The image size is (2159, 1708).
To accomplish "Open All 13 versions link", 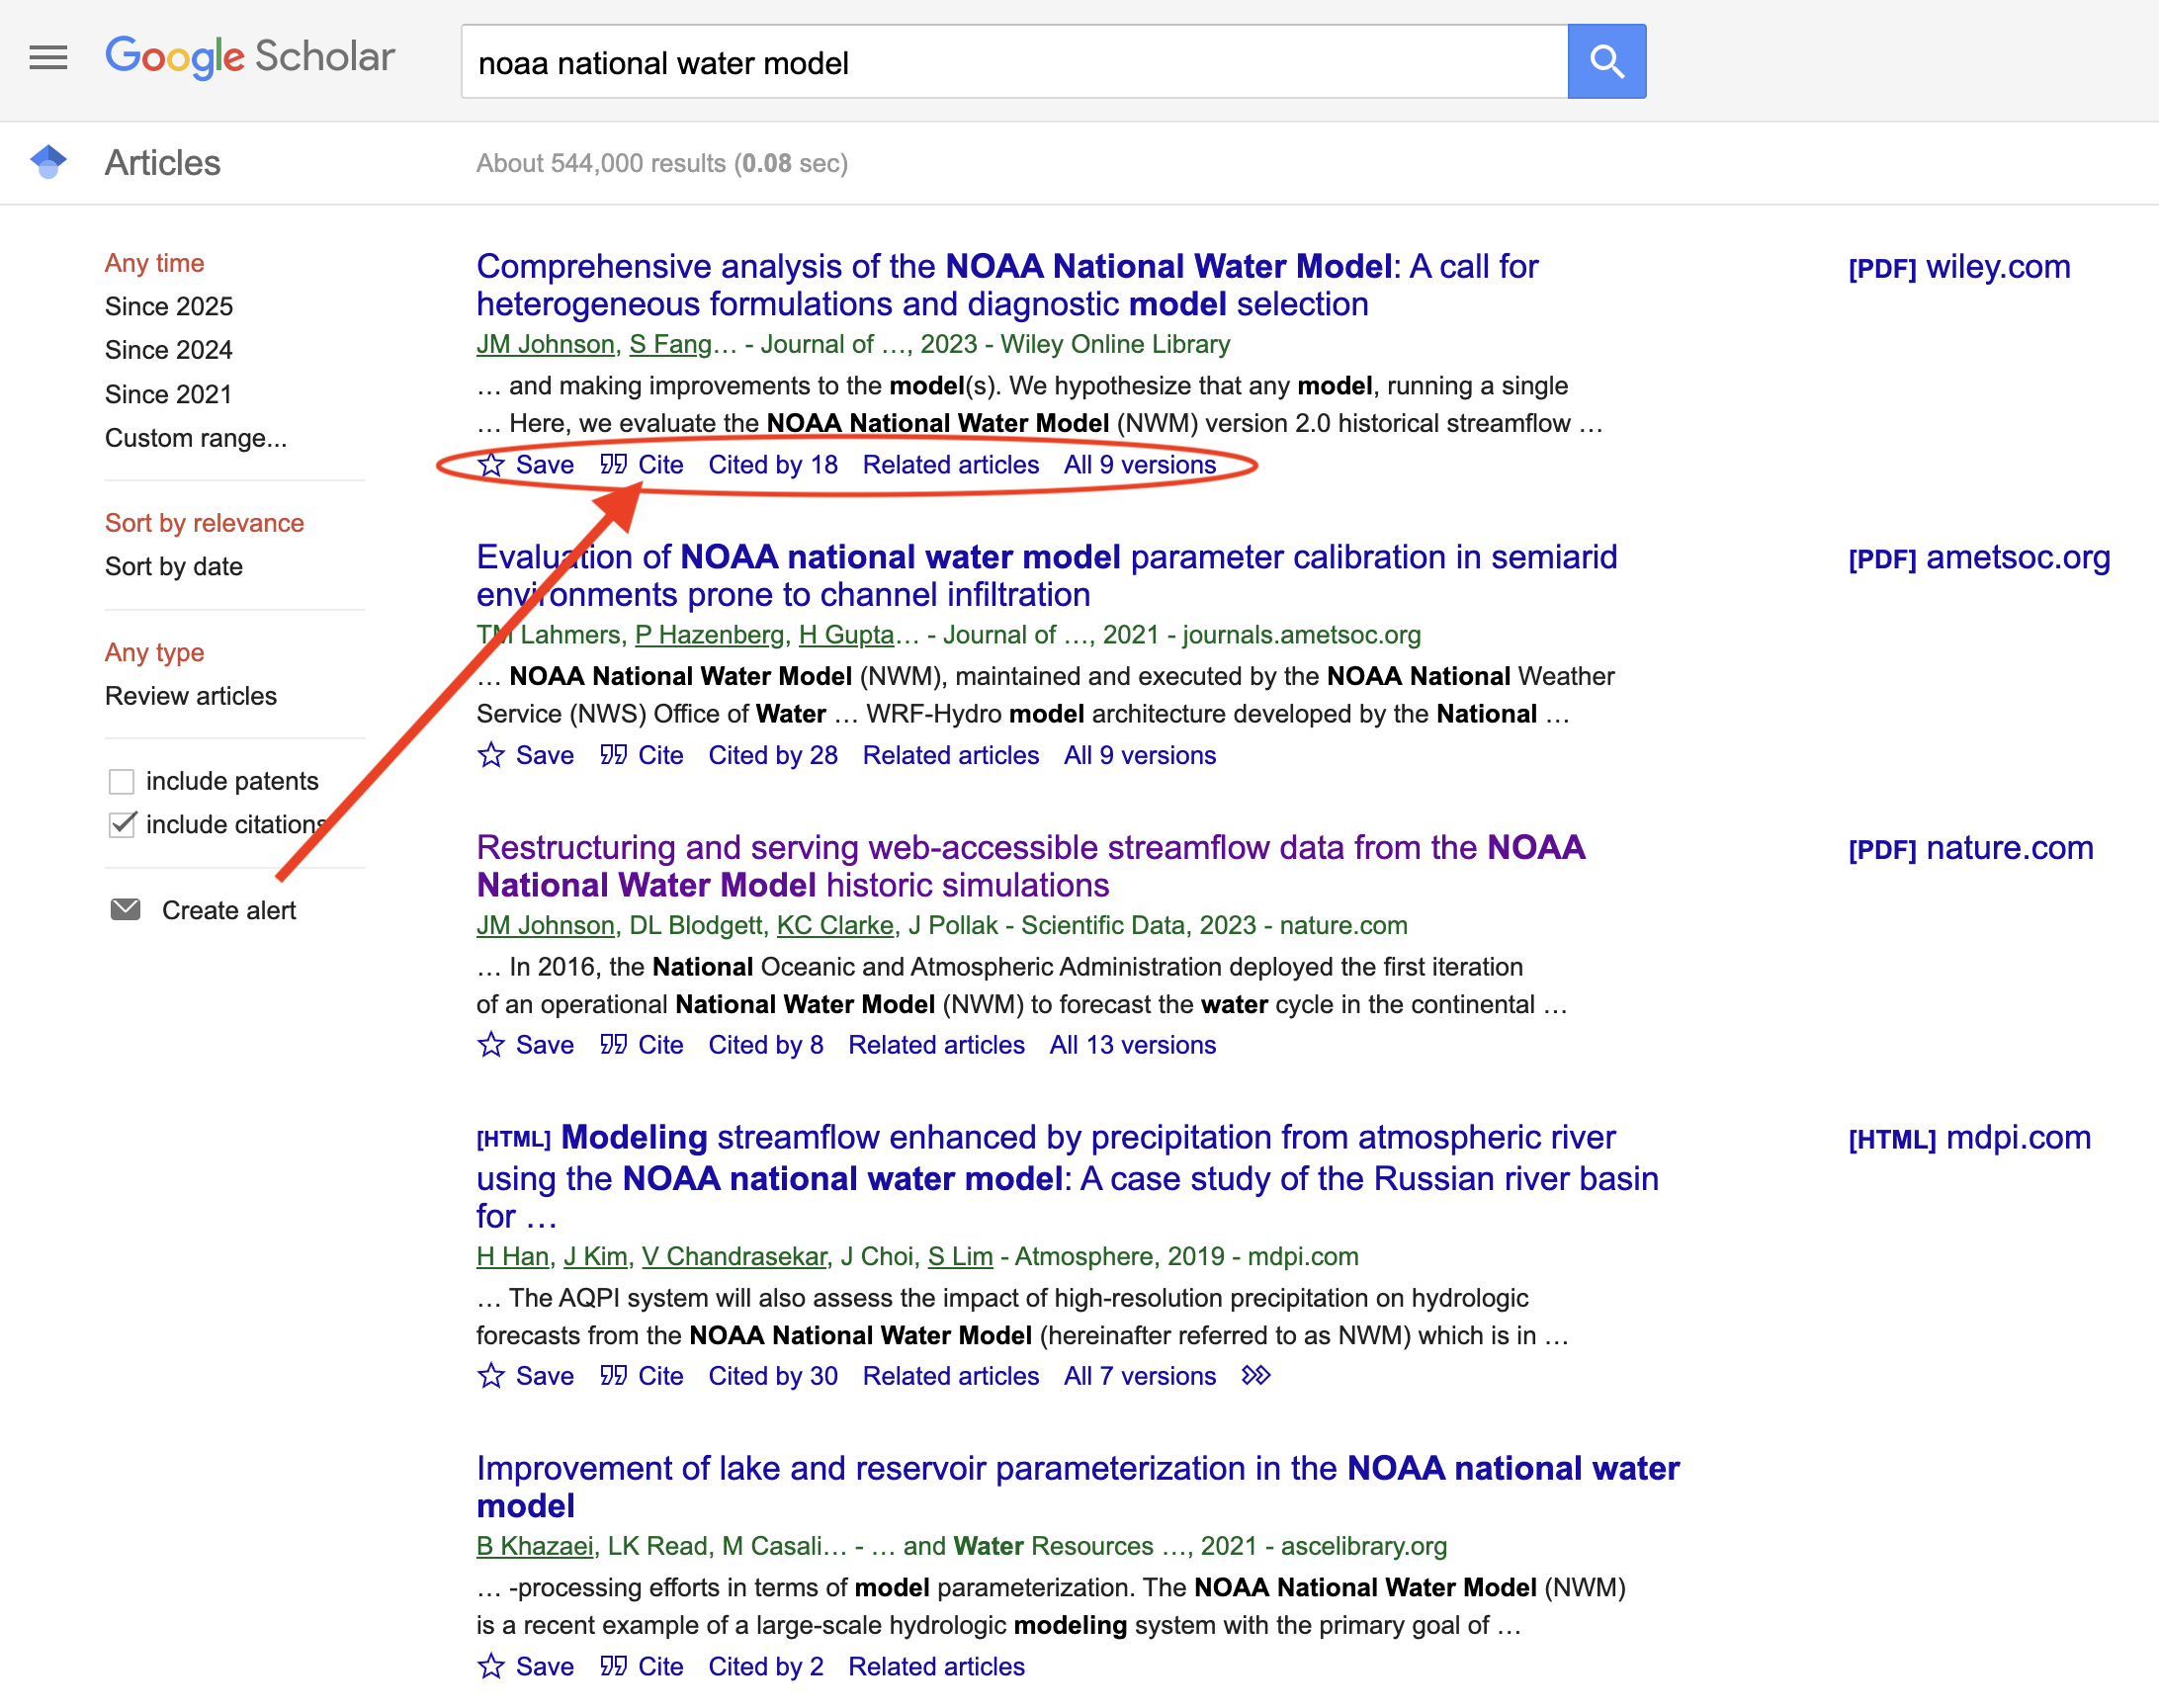I will [1133, 1045].
